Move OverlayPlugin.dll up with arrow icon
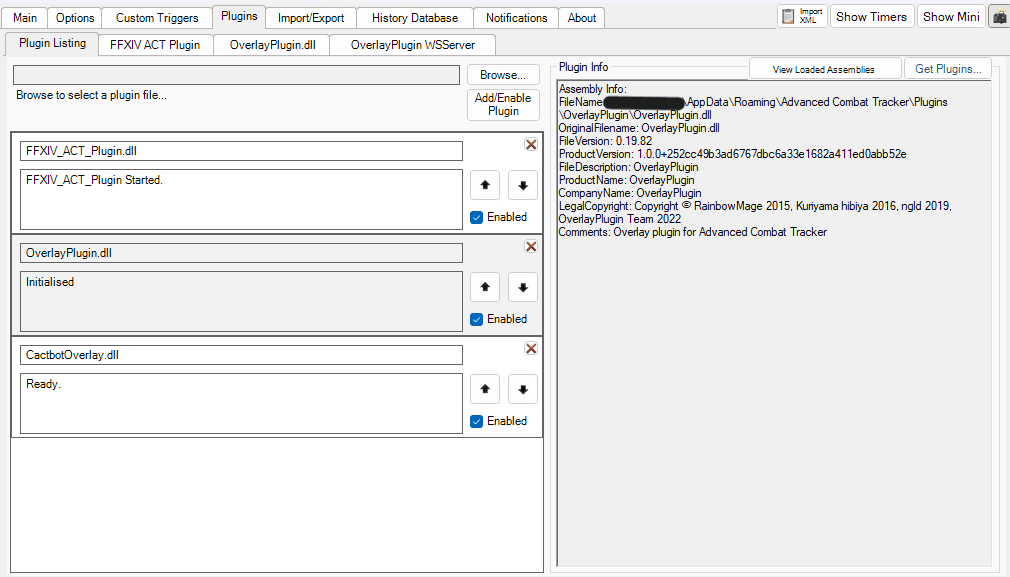This screenshot has width=1010, height=577. (x=485, y=287)
